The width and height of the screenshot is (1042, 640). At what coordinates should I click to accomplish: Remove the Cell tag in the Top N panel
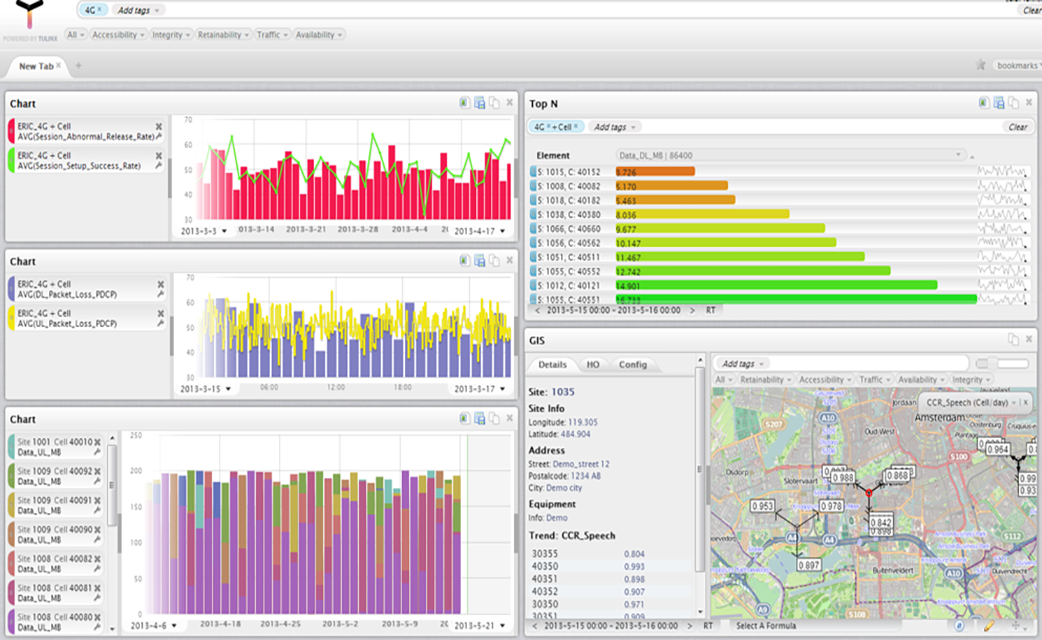(x=575, y=126)
